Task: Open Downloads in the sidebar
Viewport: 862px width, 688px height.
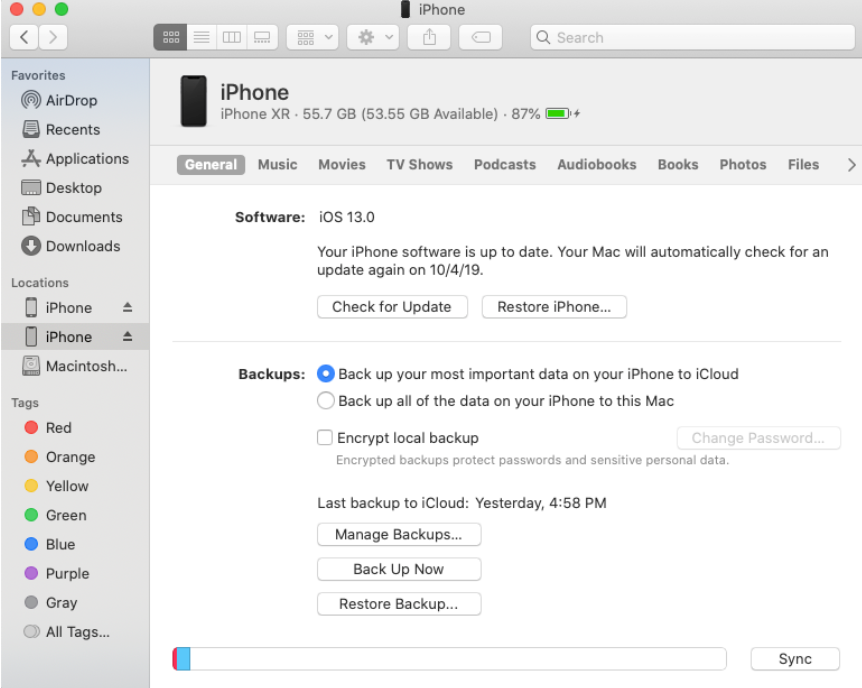Action: coord(75,246)
